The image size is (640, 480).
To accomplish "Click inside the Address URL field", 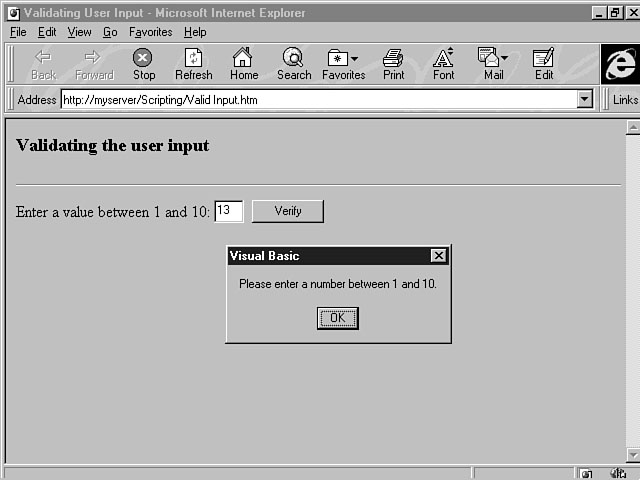I will pyautogui.click(x=318, y=100).
